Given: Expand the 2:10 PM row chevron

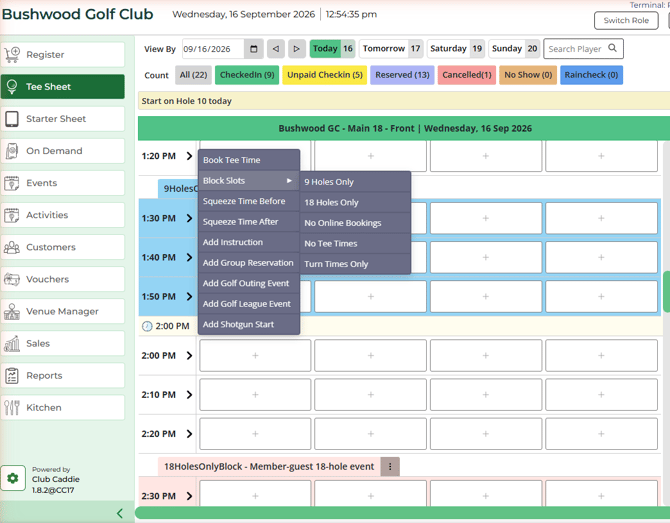Looking at the screenshot, I should (189, 395).
